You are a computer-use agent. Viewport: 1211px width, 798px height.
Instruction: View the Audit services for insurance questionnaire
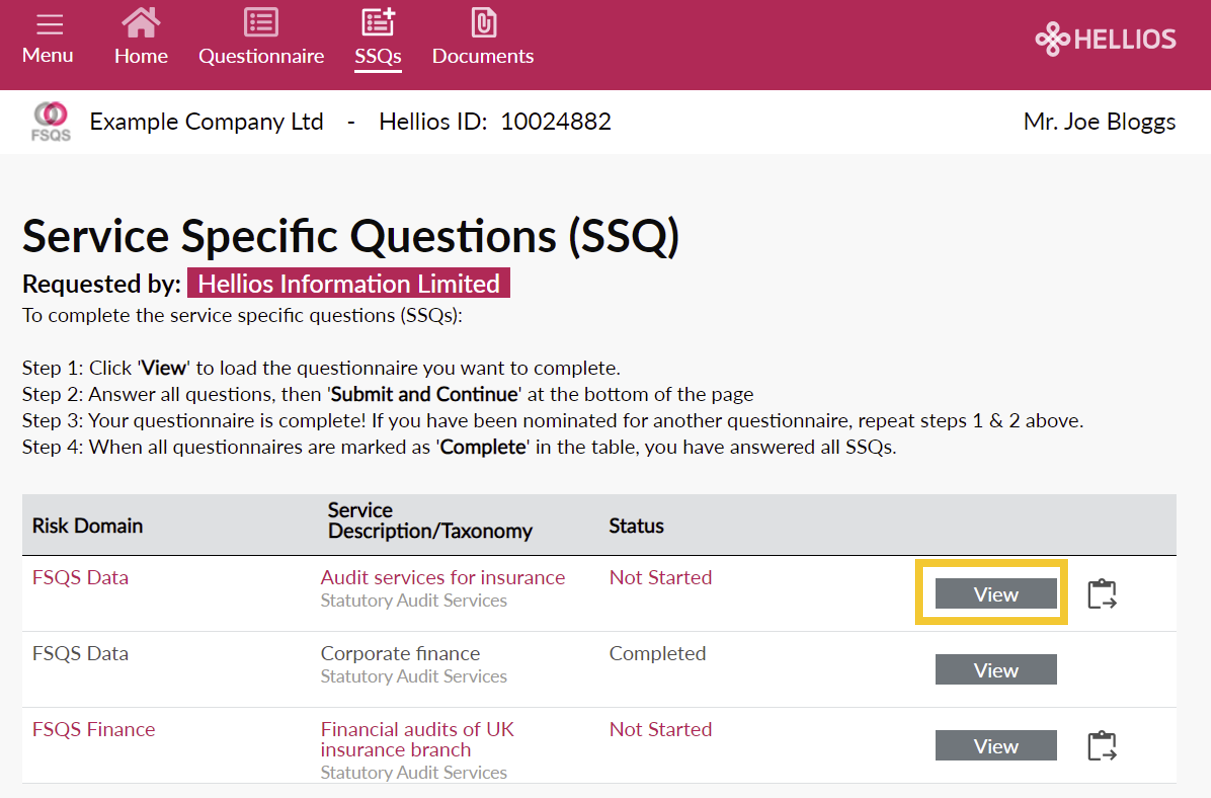[996, 594]
